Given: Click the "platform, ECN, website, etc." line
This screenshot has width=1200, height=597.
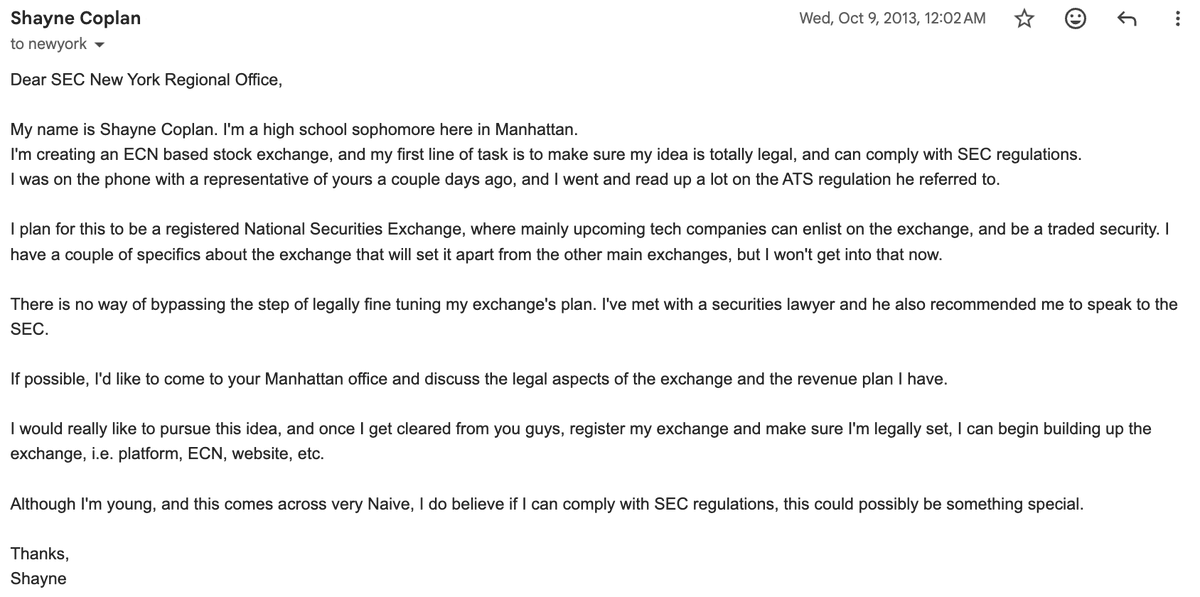Looking at the screenshot, I should (167, 454).
